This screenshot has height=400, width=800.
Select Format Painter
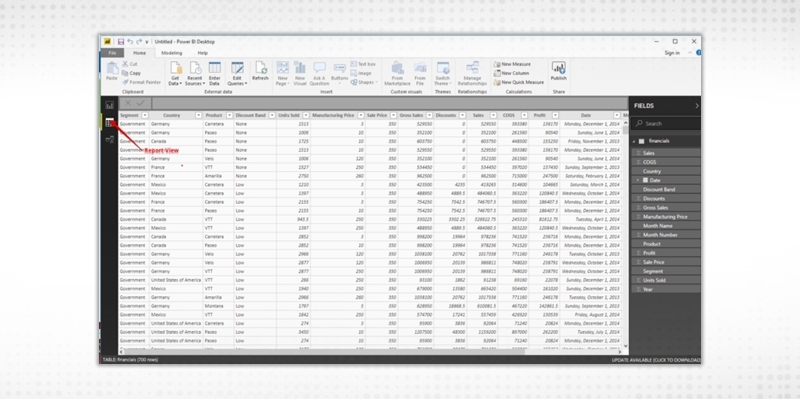(141, 82)
